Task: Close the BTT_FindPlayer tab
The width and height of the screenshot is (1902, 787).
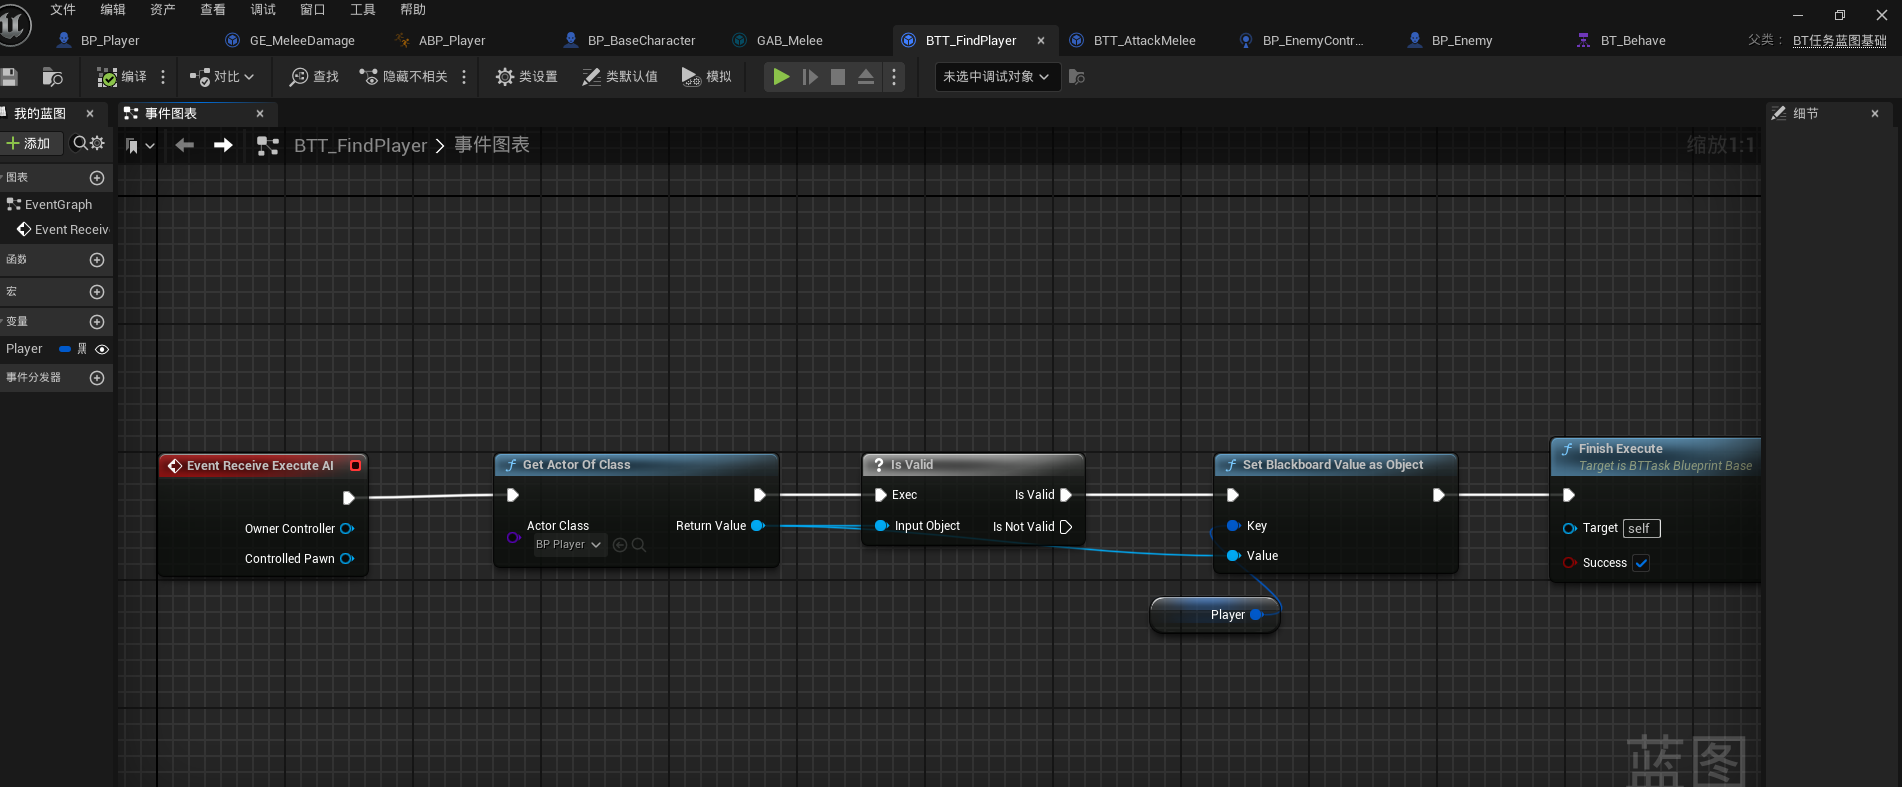Action: (x=1041, y=41)
